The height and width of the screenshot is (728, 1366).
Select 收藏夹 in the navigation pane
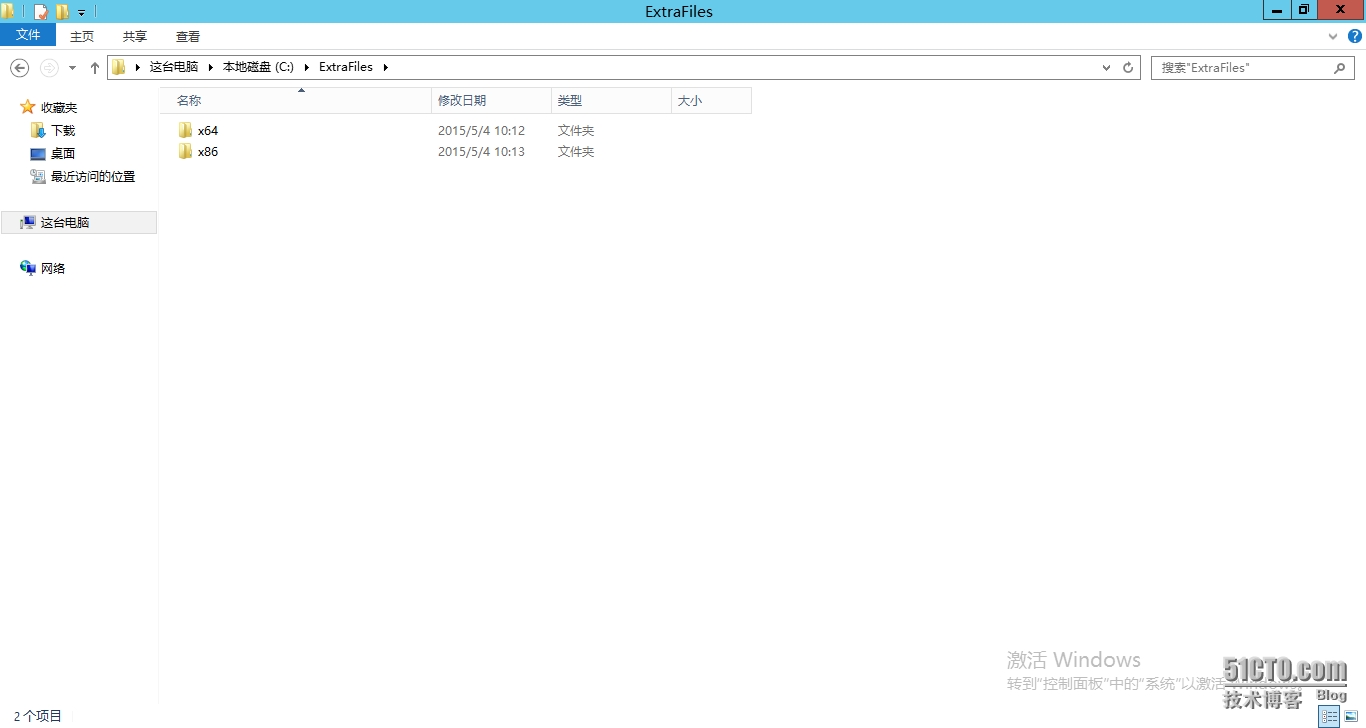[59, 107]
